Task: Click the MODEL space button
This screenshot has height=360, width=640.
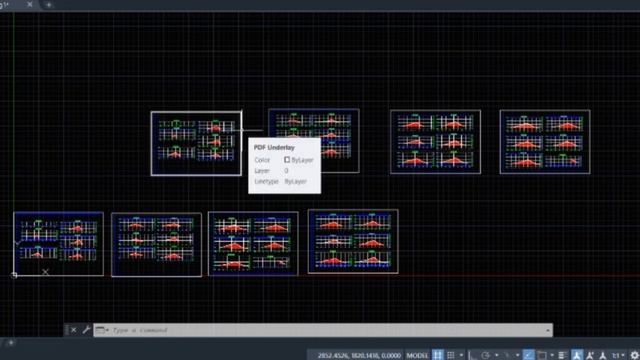Action: pyautogui.click(x=417, y=356)
